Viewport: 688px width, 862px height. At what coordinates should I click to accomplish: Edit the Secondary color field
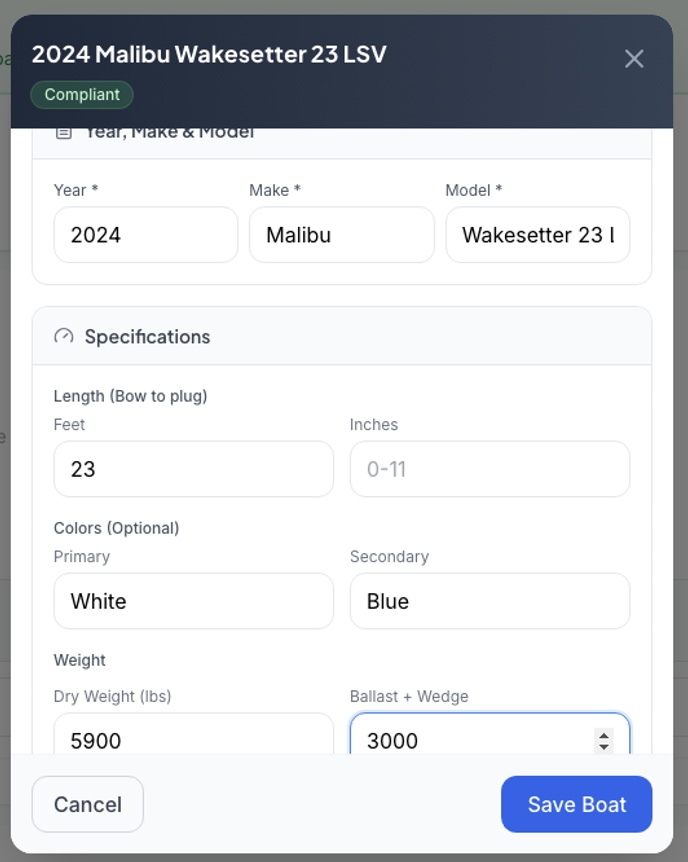489,601
